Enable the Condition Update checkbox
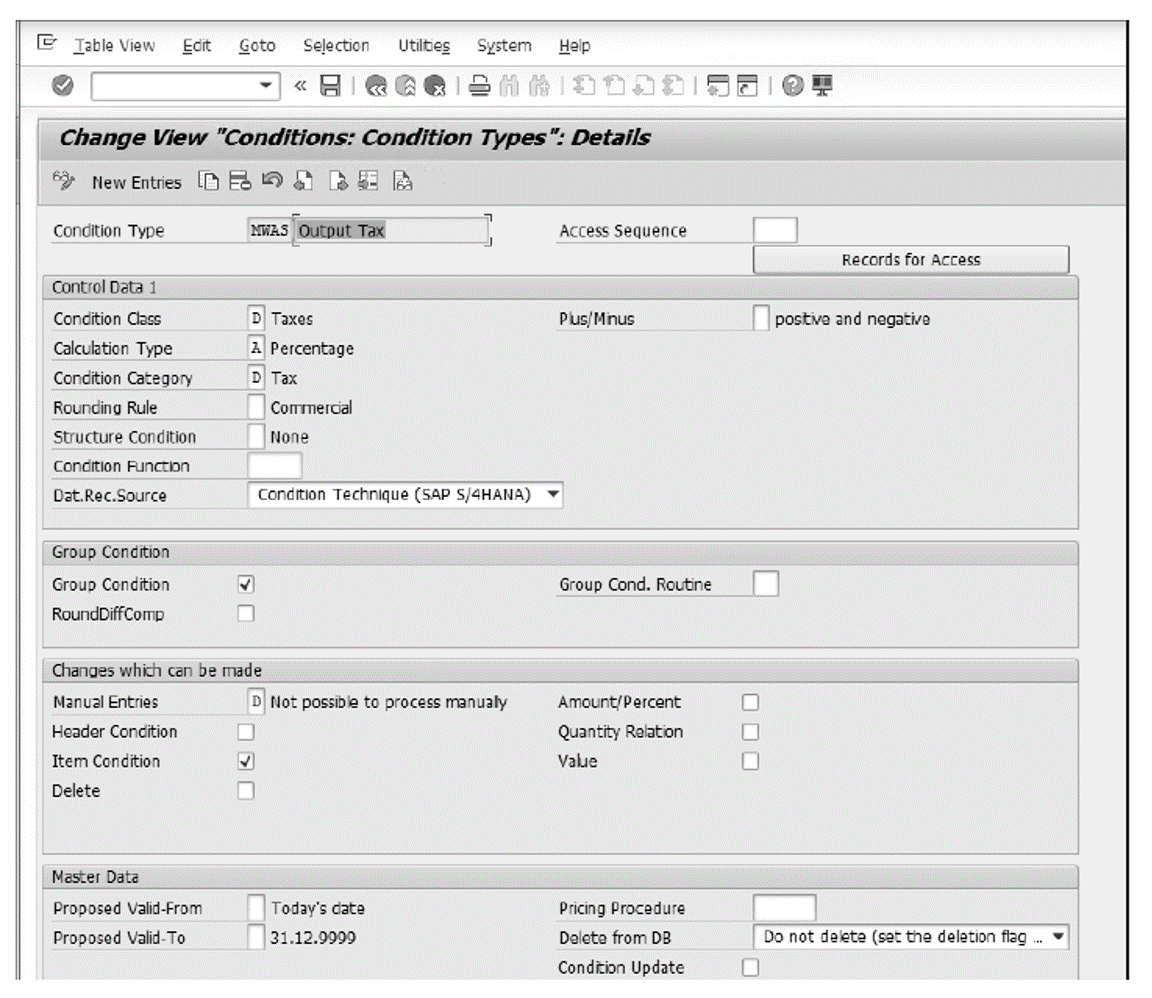Screen dimensions: 1152x998 [x=750, y=967]
